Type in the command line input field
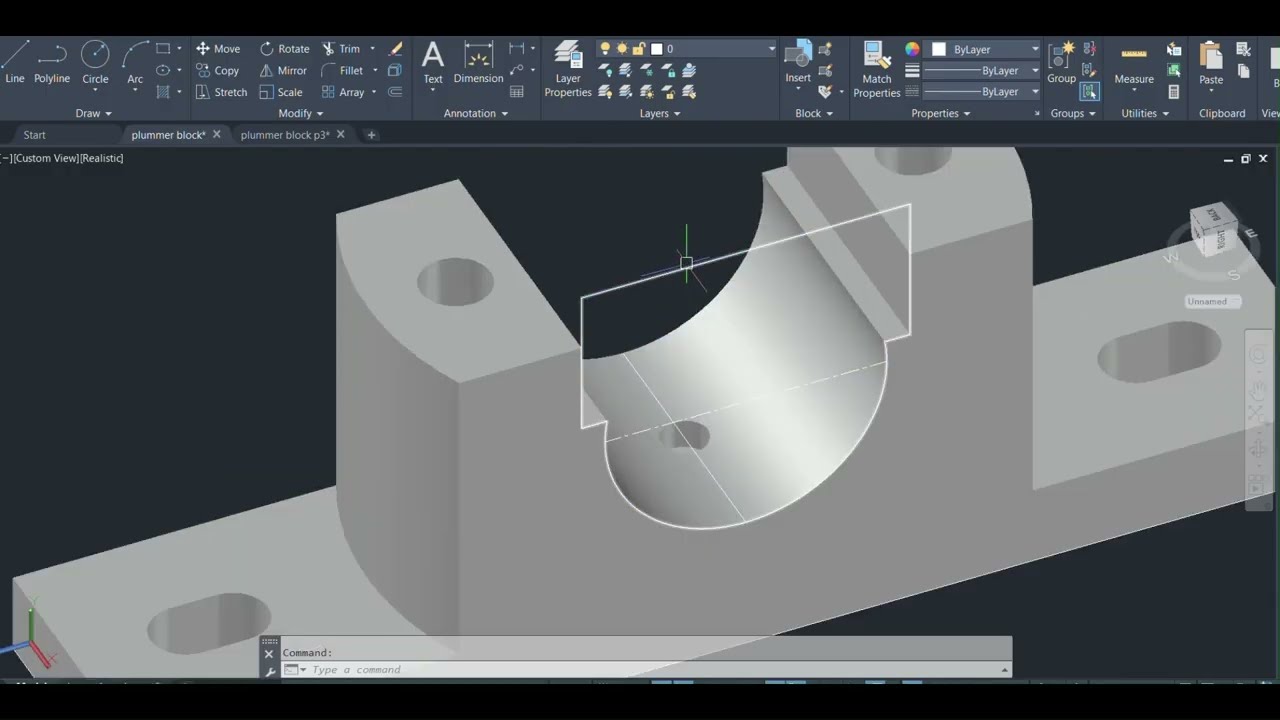 [646, 669]
